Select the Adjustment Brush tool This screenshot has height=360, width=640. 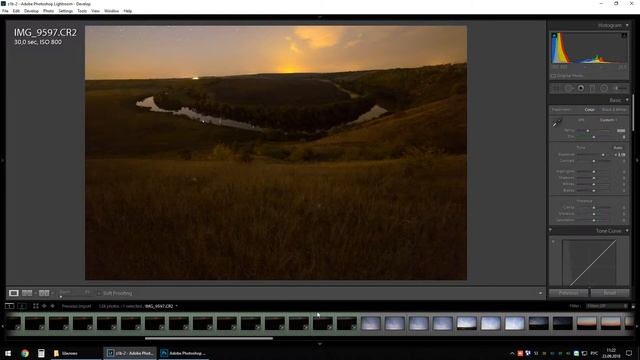(620, 88)
